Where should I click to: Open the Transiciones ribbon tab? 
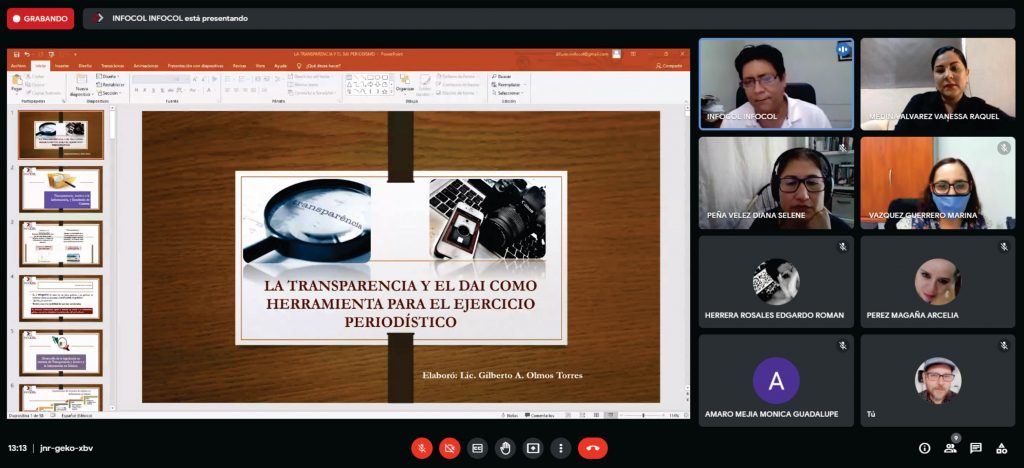[112, 65]
